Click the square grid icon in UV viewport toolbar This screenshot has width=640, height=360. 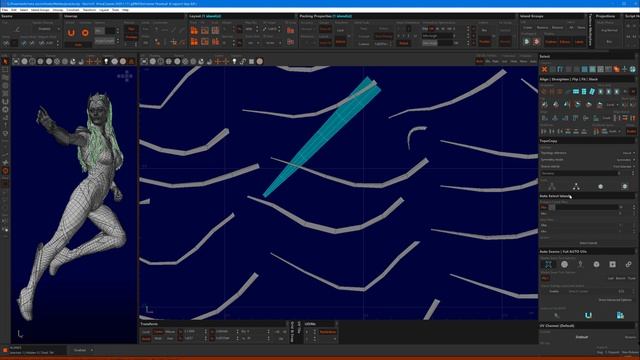coord(251,61)
